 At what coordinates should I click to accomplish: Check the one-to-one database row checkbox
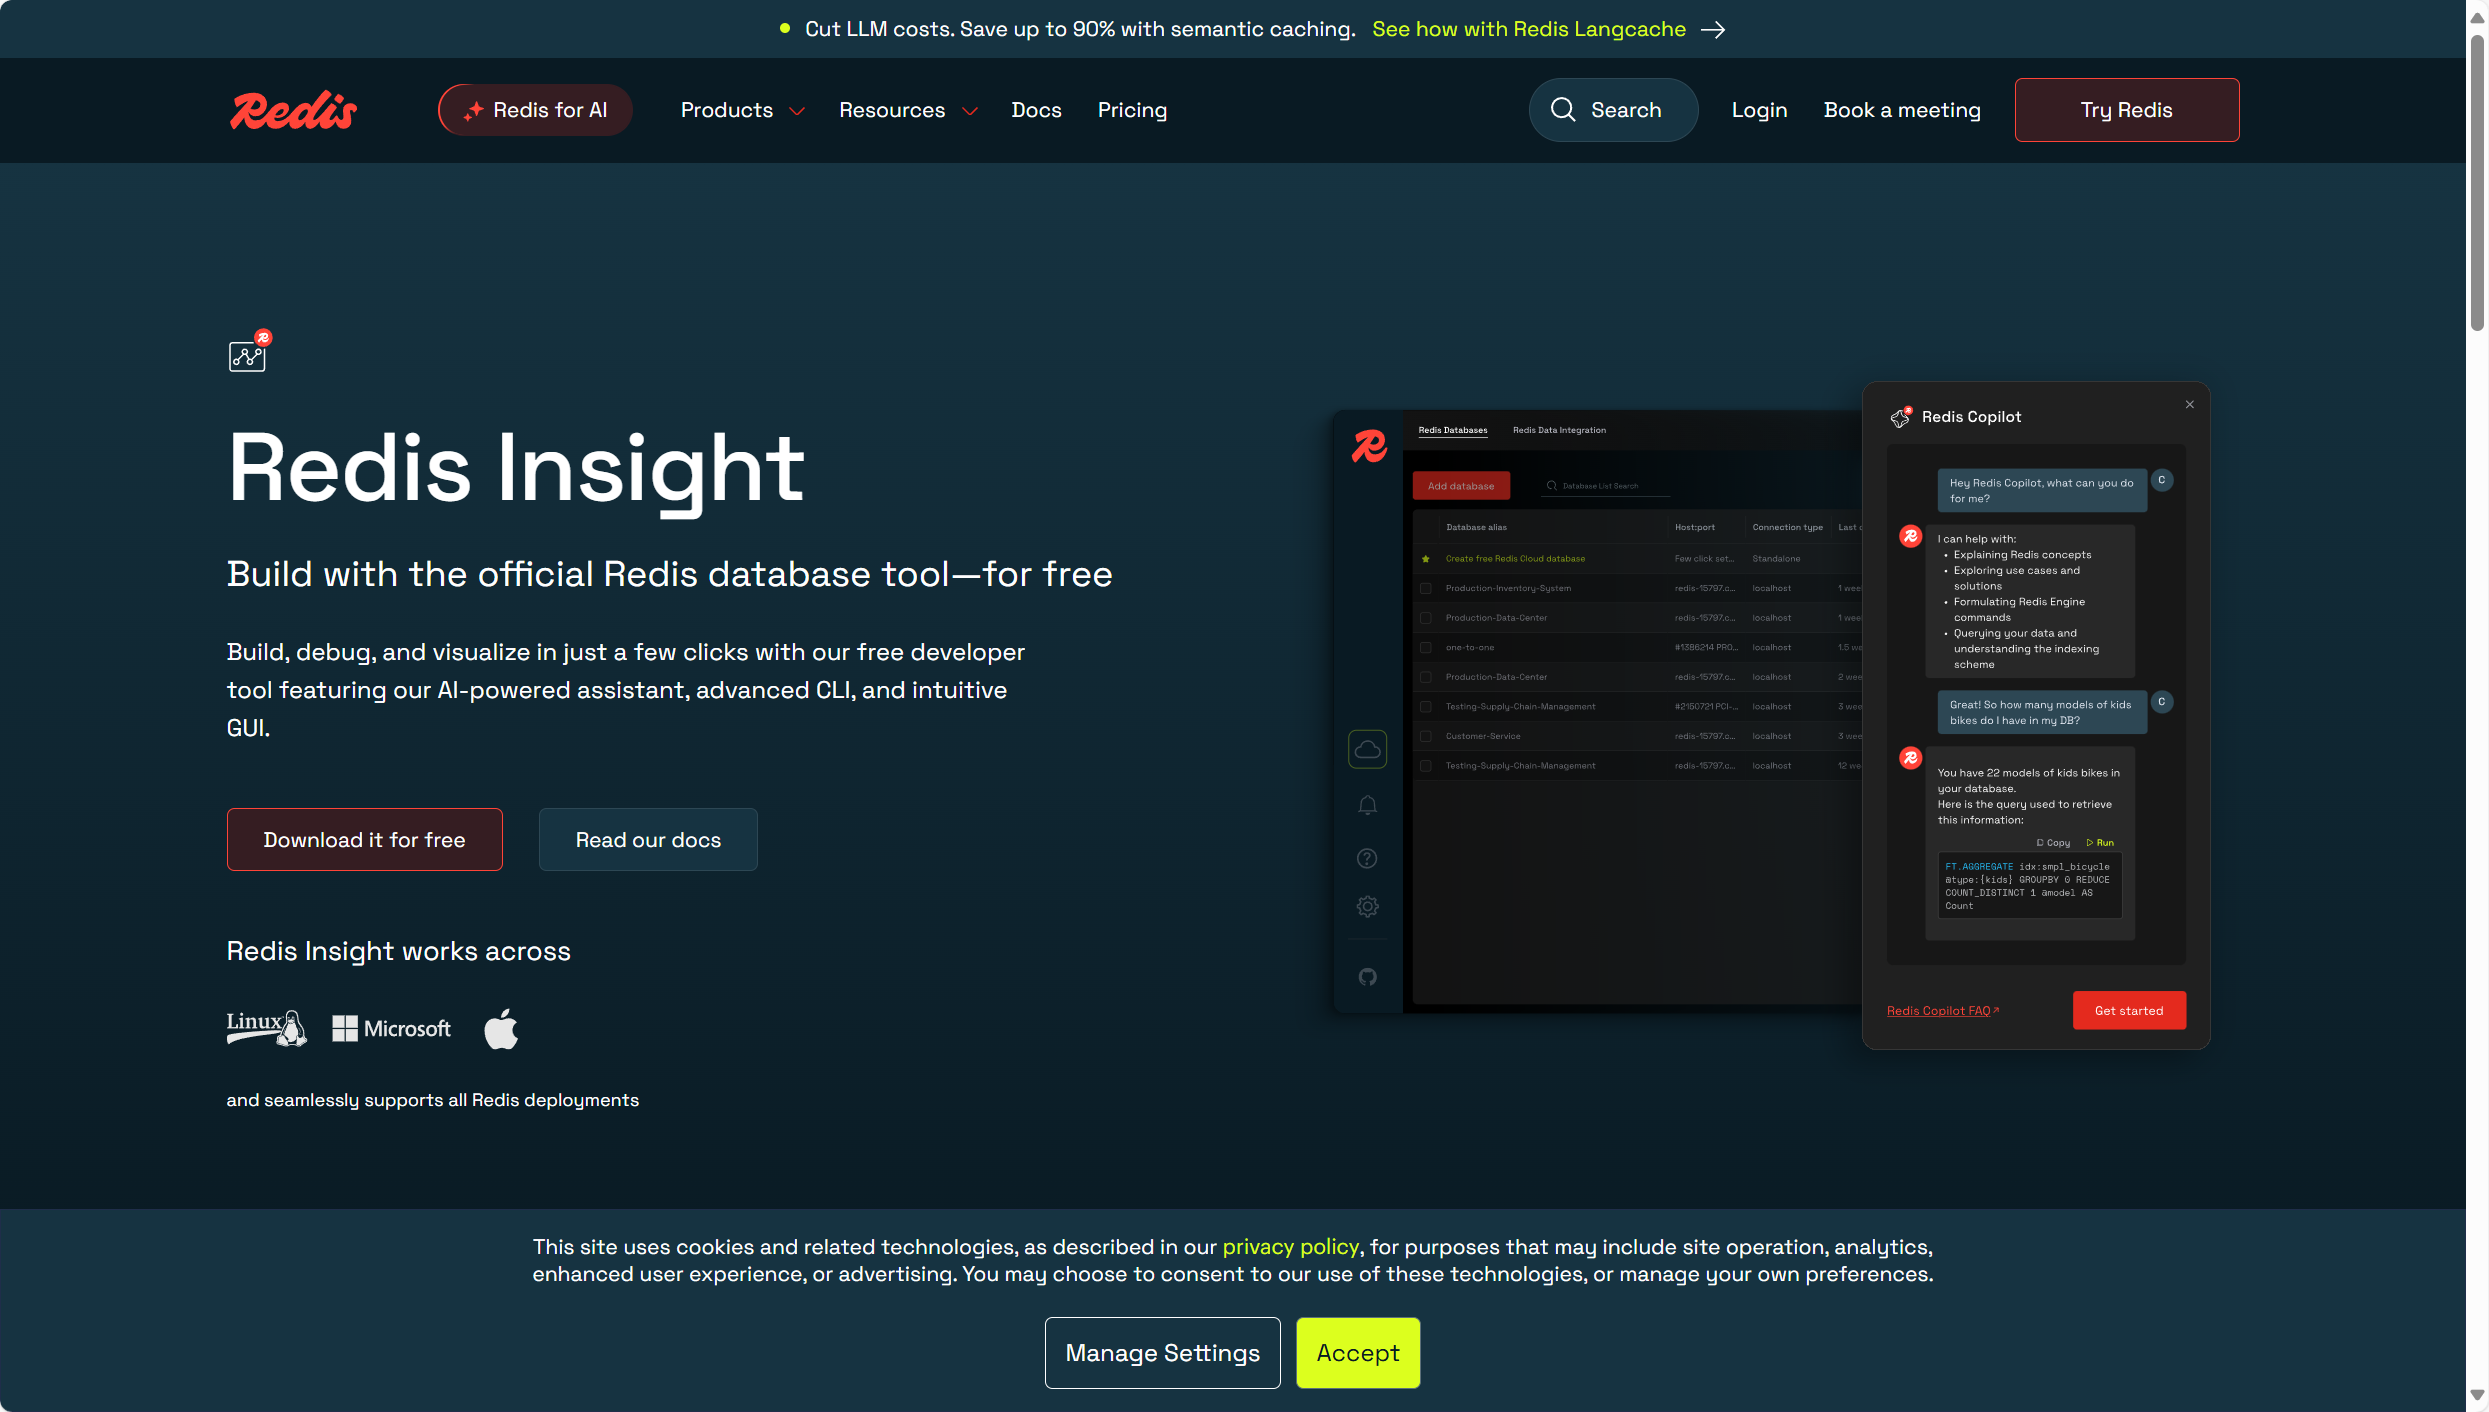[x=1426, y=648]
